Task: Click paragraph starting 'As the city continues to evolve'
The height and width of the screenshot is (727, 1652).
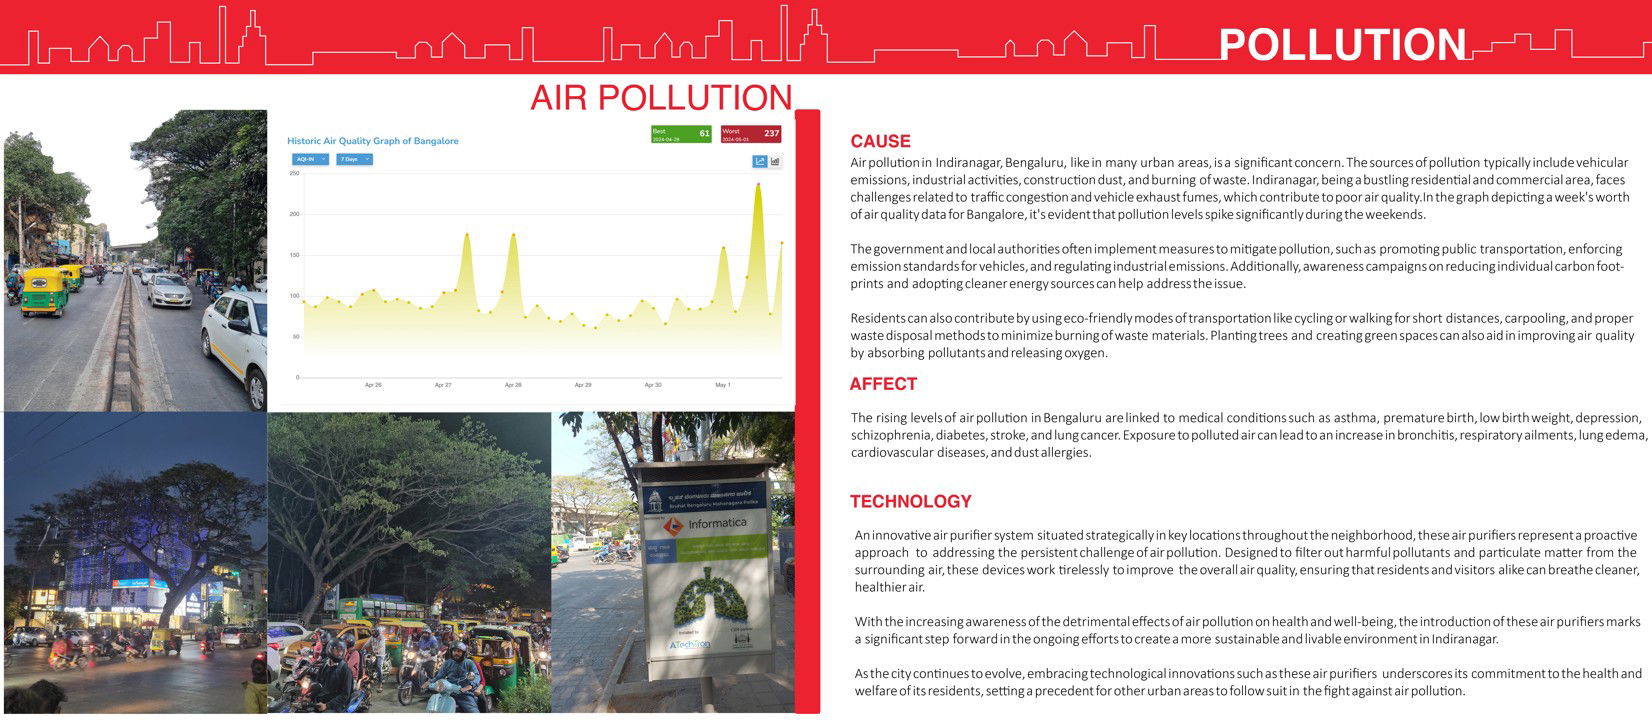Action: [x=1248, y=682]
